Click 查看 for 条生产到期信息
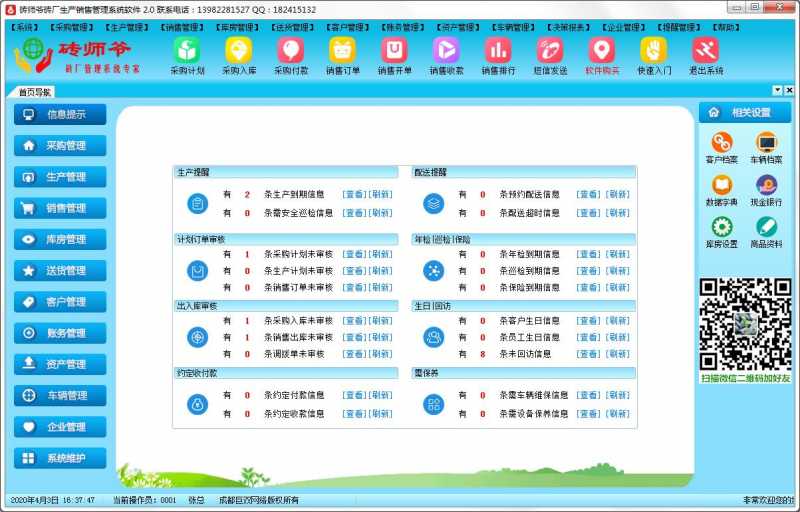The height and width of the screenshot is (512, 800). point(354,195)
